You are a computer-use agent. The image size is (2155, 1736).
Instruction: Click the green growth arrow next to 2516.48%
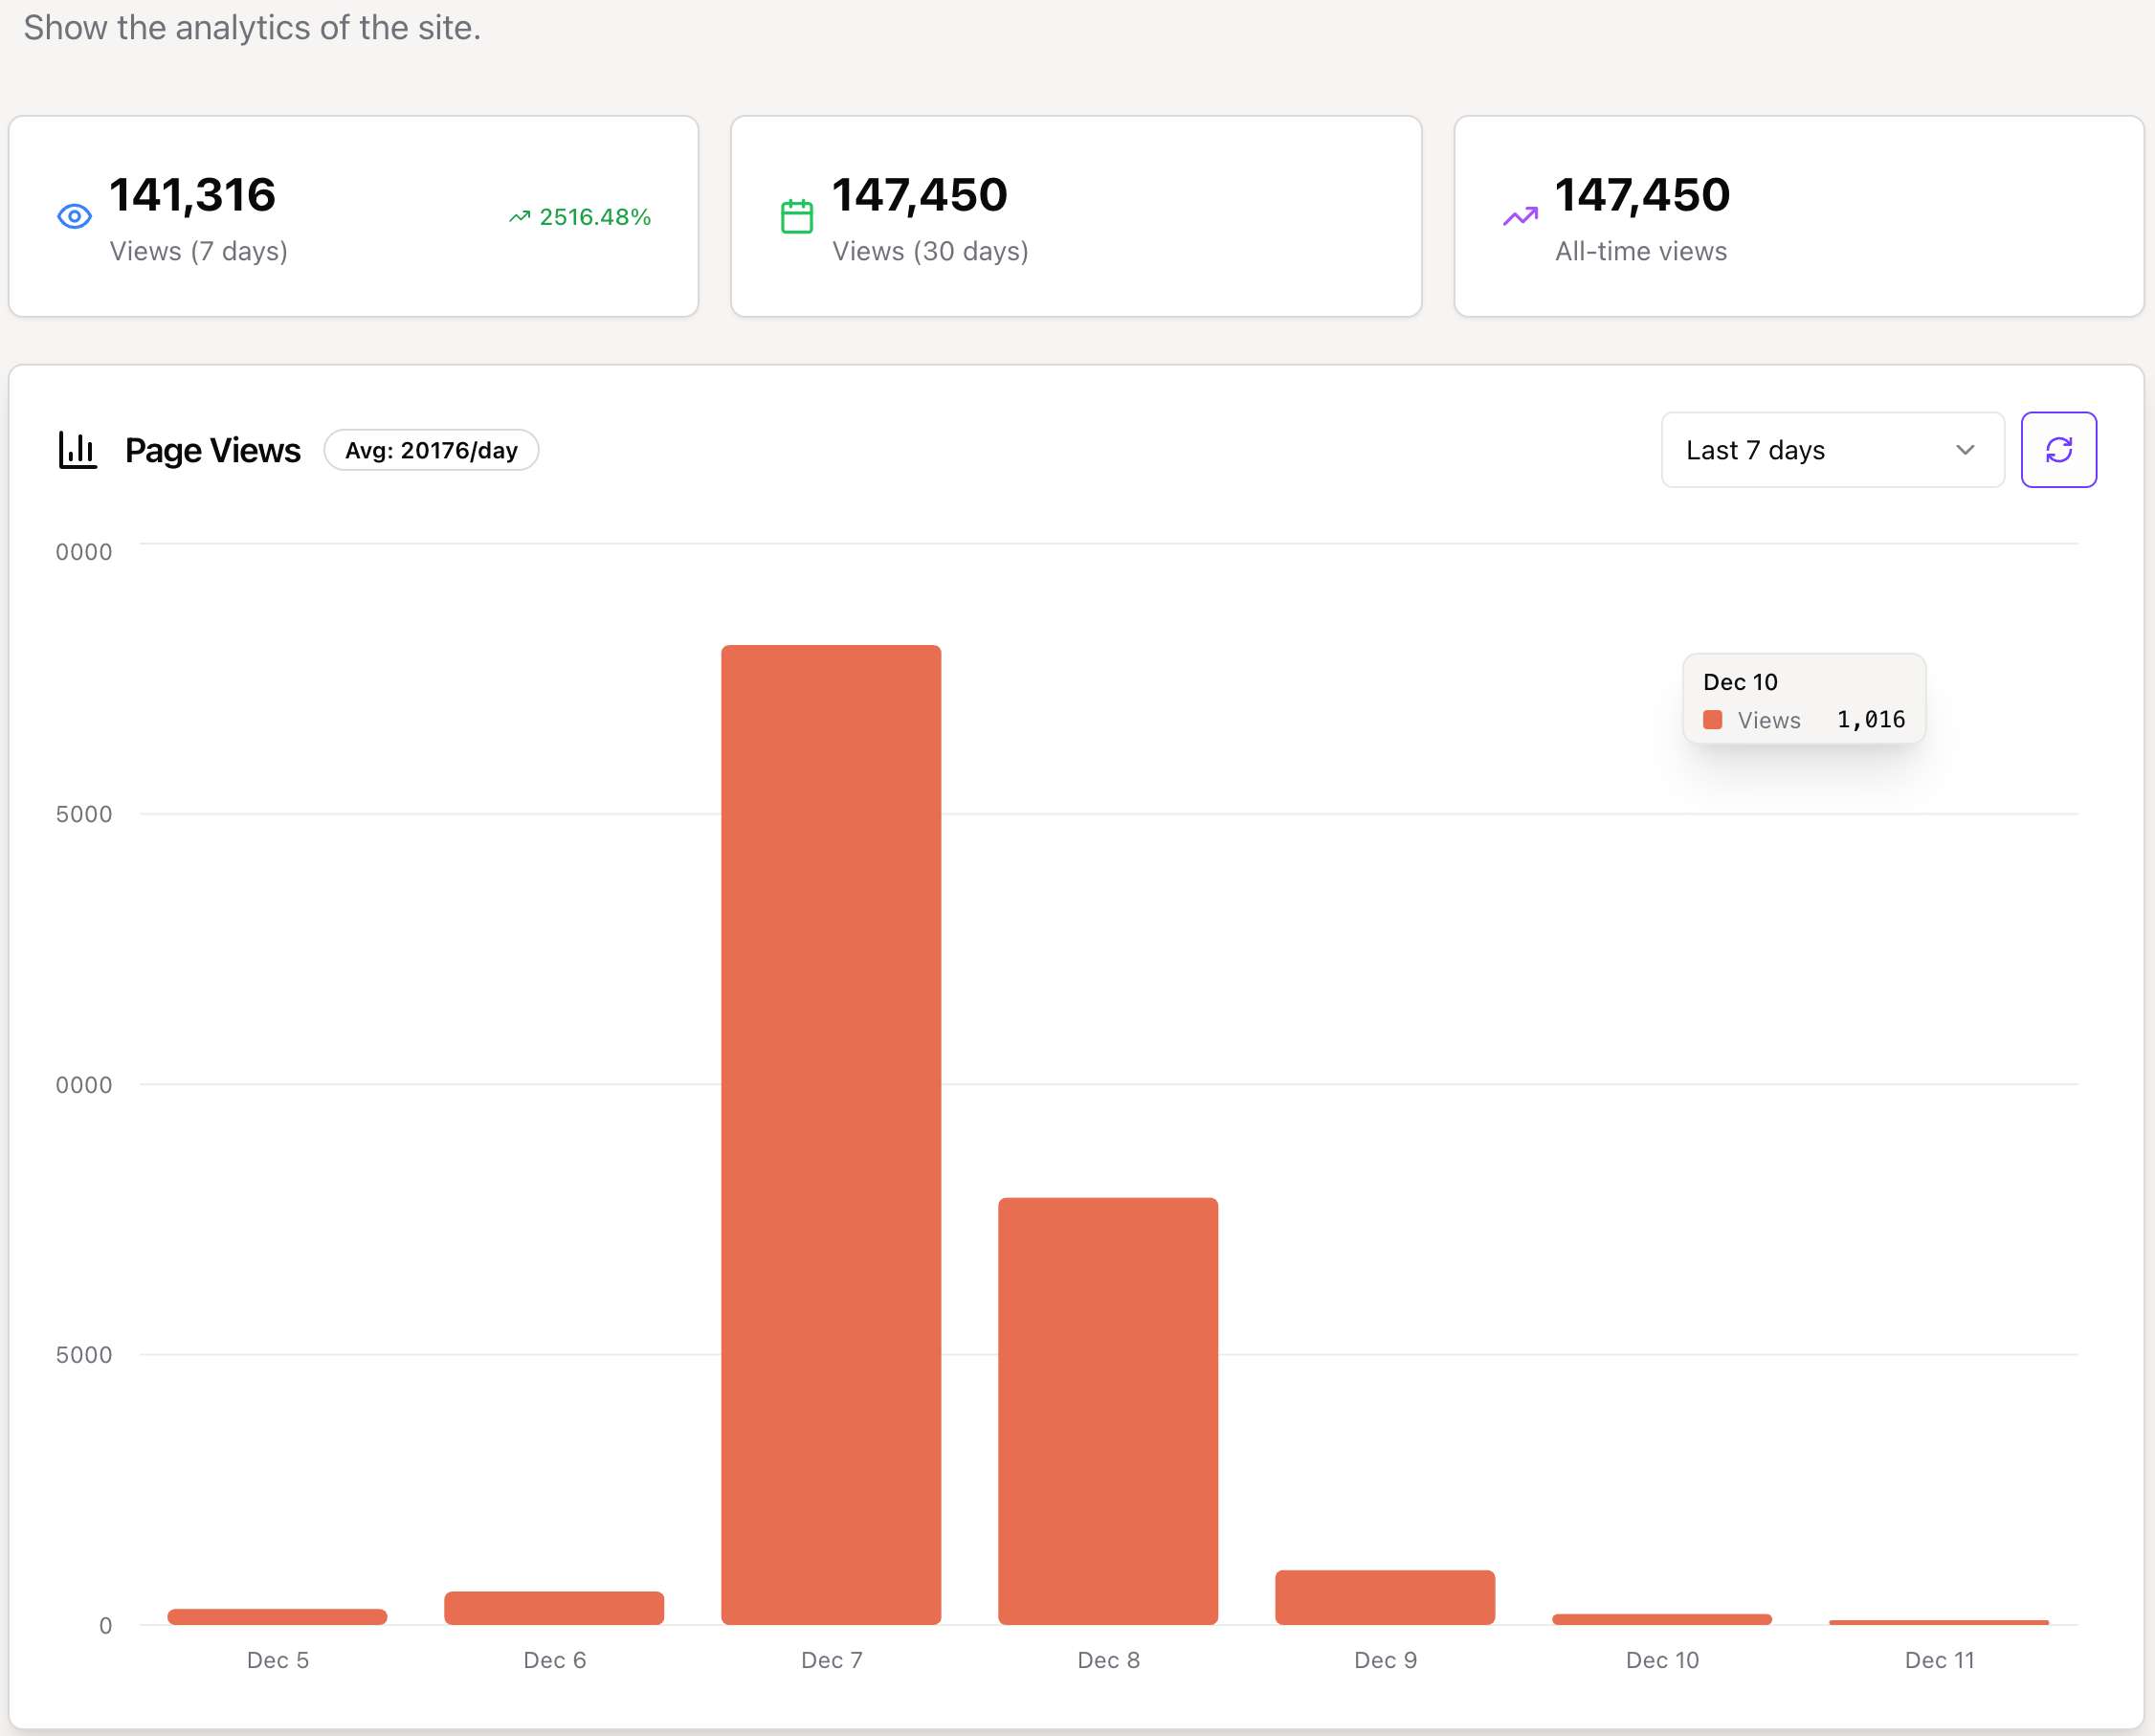click(x=519, y=217)
